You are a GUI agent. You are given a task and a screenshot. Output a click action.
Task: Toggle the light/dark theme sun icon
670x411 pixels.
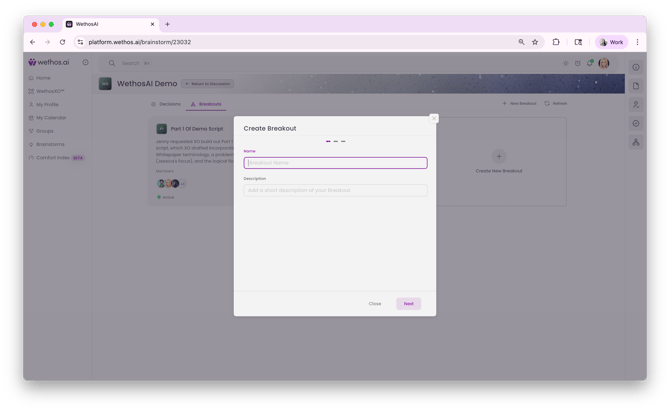click(565, 63)
